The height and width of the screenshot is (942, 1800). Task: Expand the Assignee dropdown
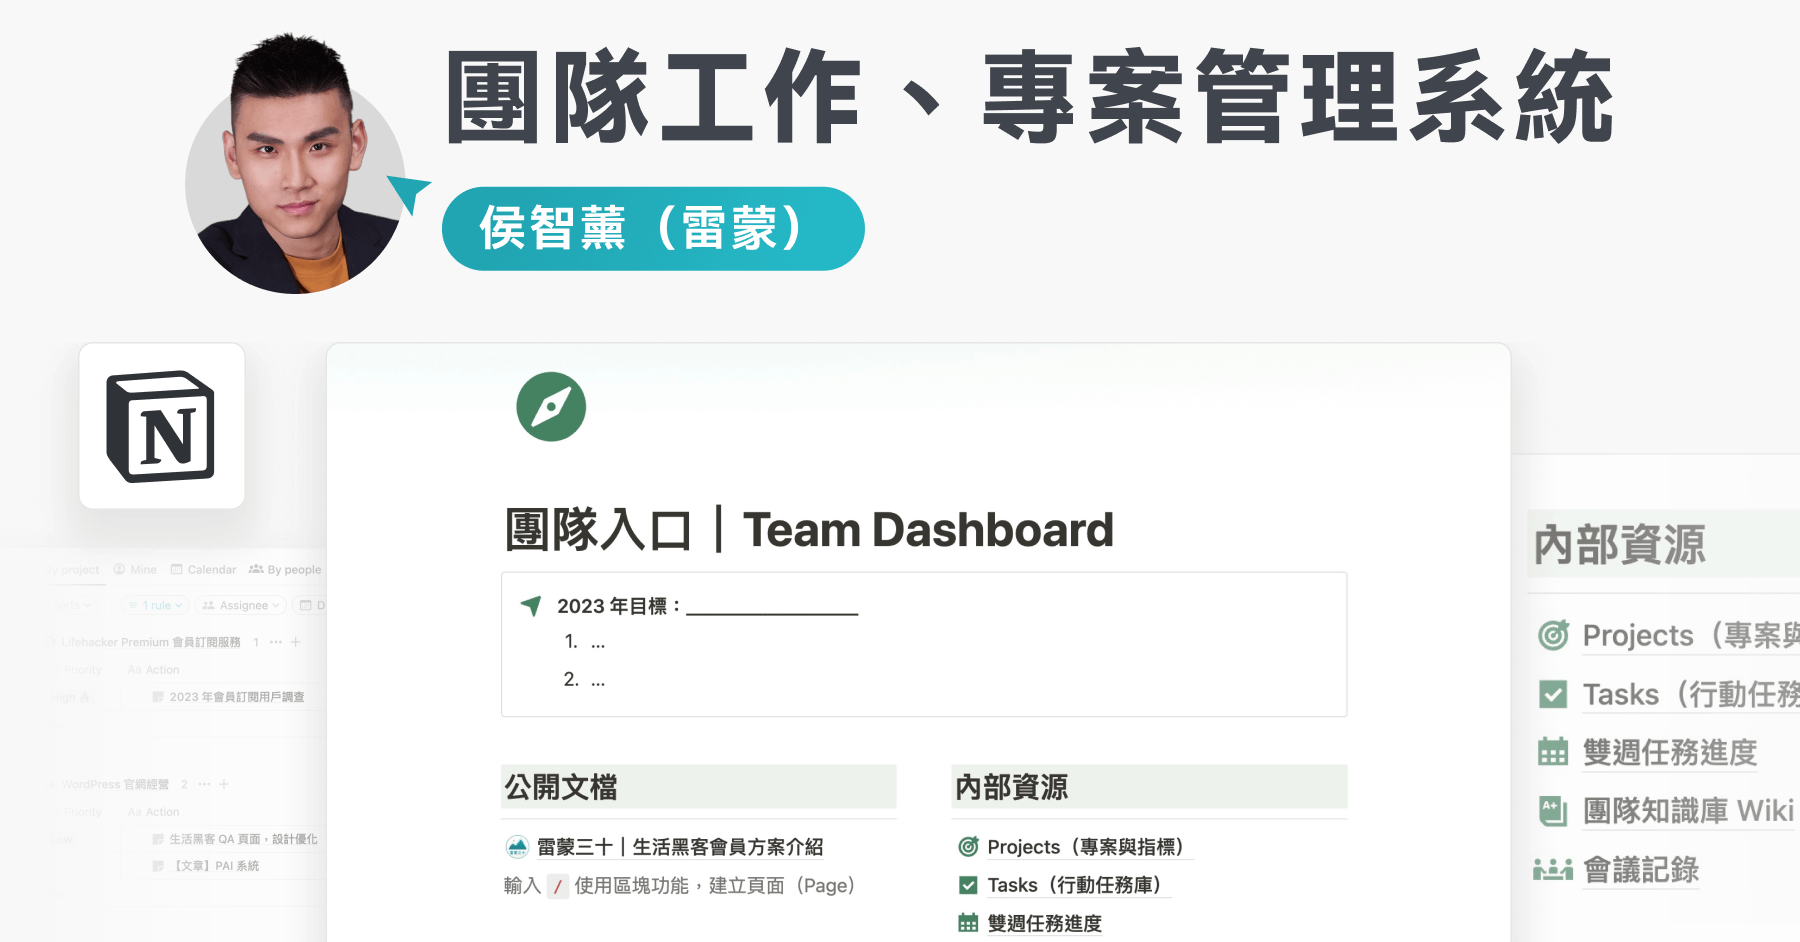click(240, 604)
